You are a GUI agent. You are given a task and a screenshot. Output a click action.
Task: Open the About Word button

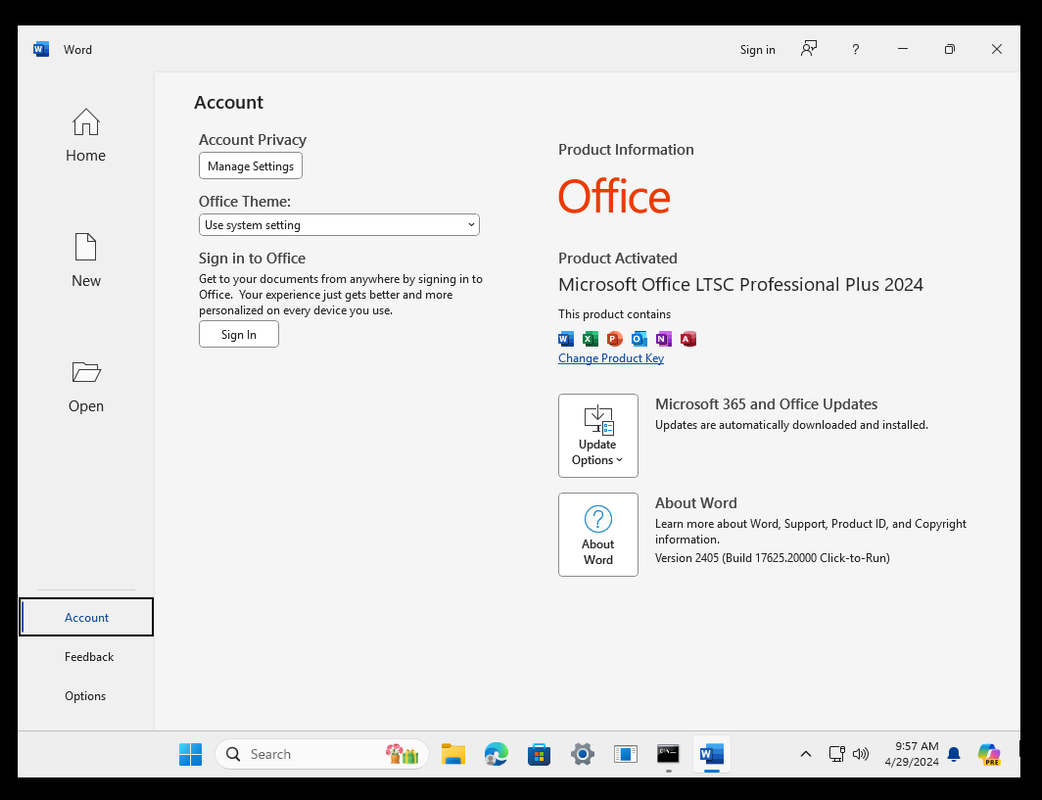click(598, 534)
